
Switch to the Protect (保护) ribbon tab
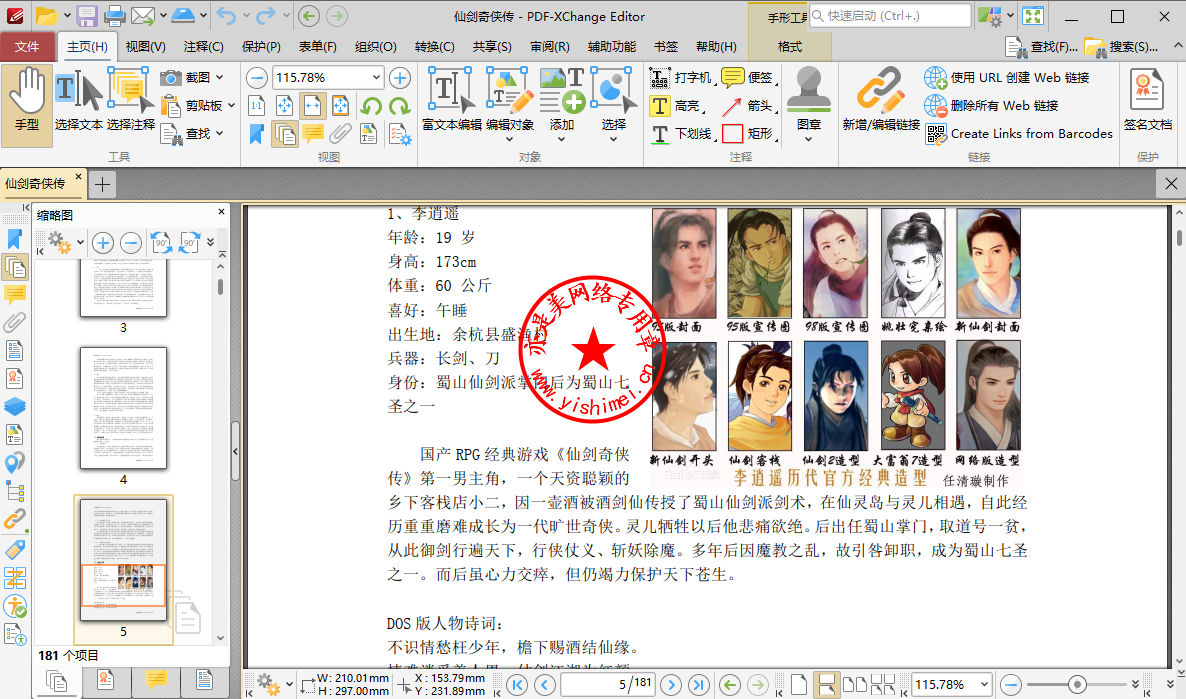261,46
